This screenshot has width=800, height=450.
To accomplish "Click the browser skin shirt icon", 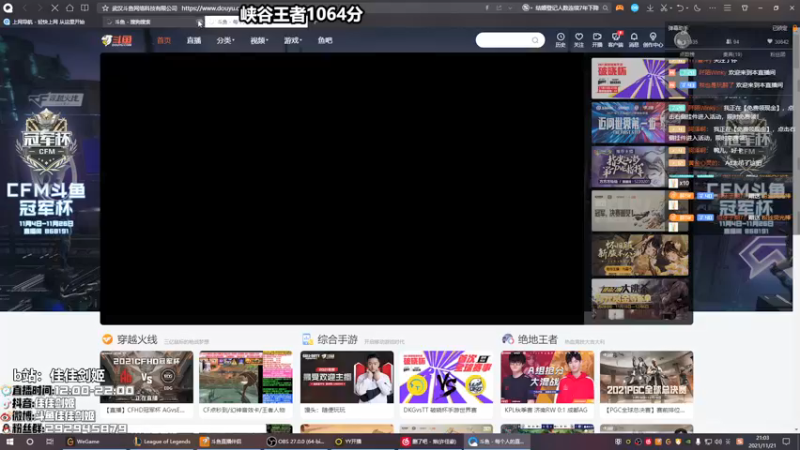I will point(744,8).
